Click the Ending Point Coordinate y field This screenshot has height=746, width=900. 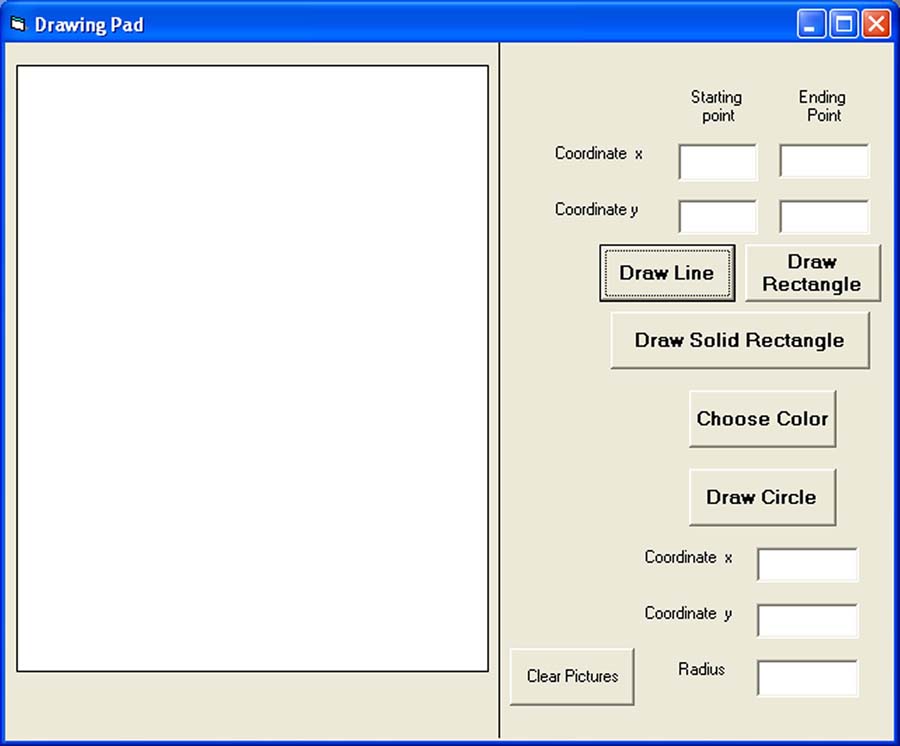(823, 217)
